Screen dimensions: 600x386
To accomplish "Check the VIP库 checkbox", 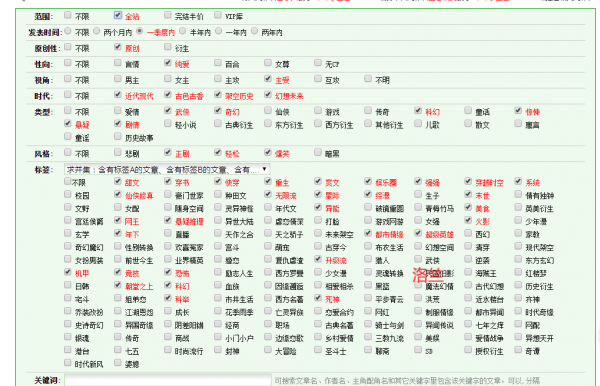I will [x=218, y=15].
